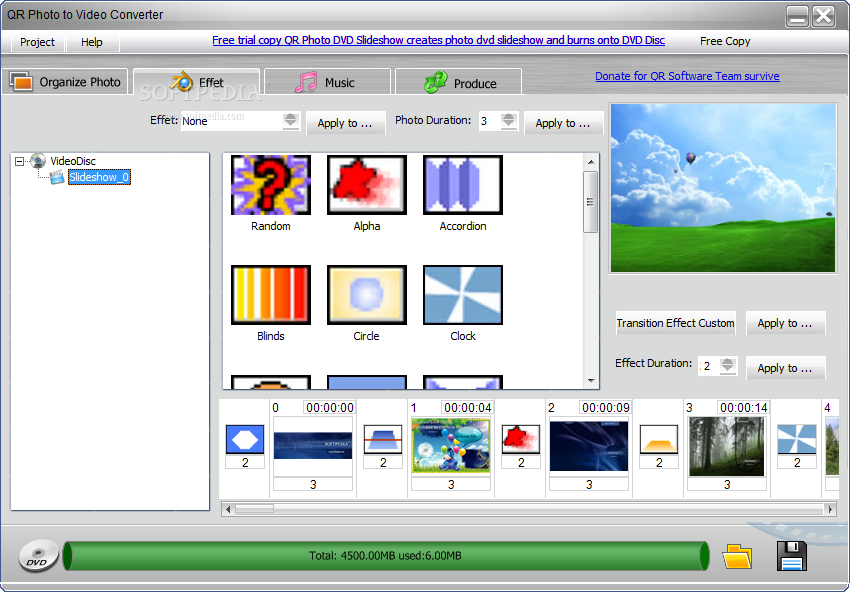850x592 pixels.
Task: Click the timeline horizontal scrollbar thumb
Action: [254, 509]
